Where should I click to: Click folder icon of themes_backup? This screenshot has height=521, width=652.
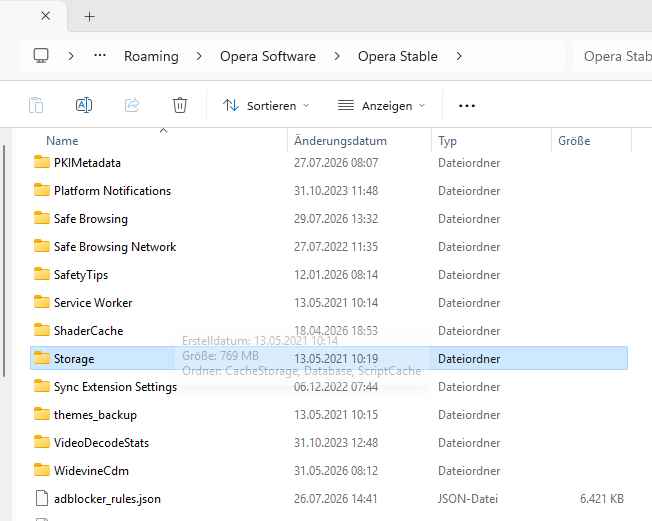point(42,414)
